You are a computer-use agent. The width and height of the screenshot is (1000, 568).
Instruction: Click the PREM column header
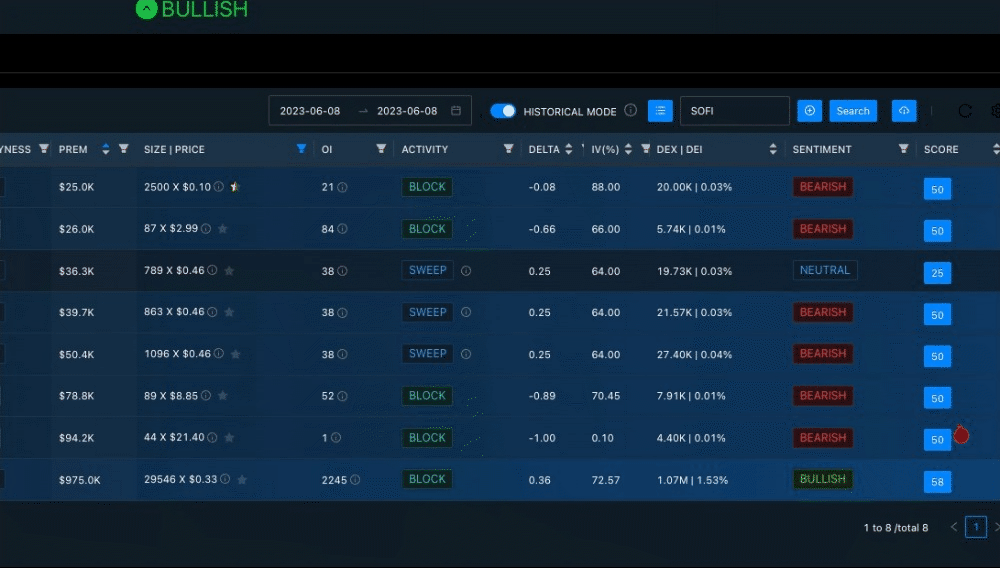73,149
